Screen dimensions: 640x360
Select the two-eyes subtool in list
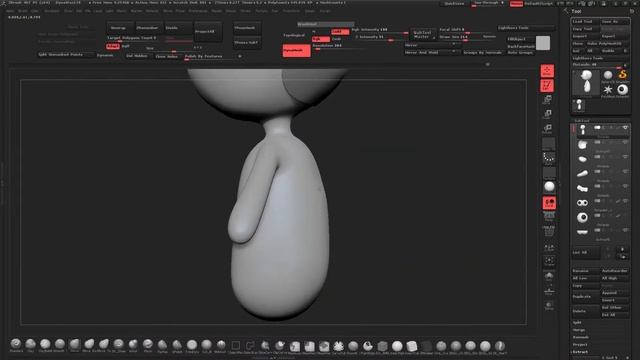[582, 203]
